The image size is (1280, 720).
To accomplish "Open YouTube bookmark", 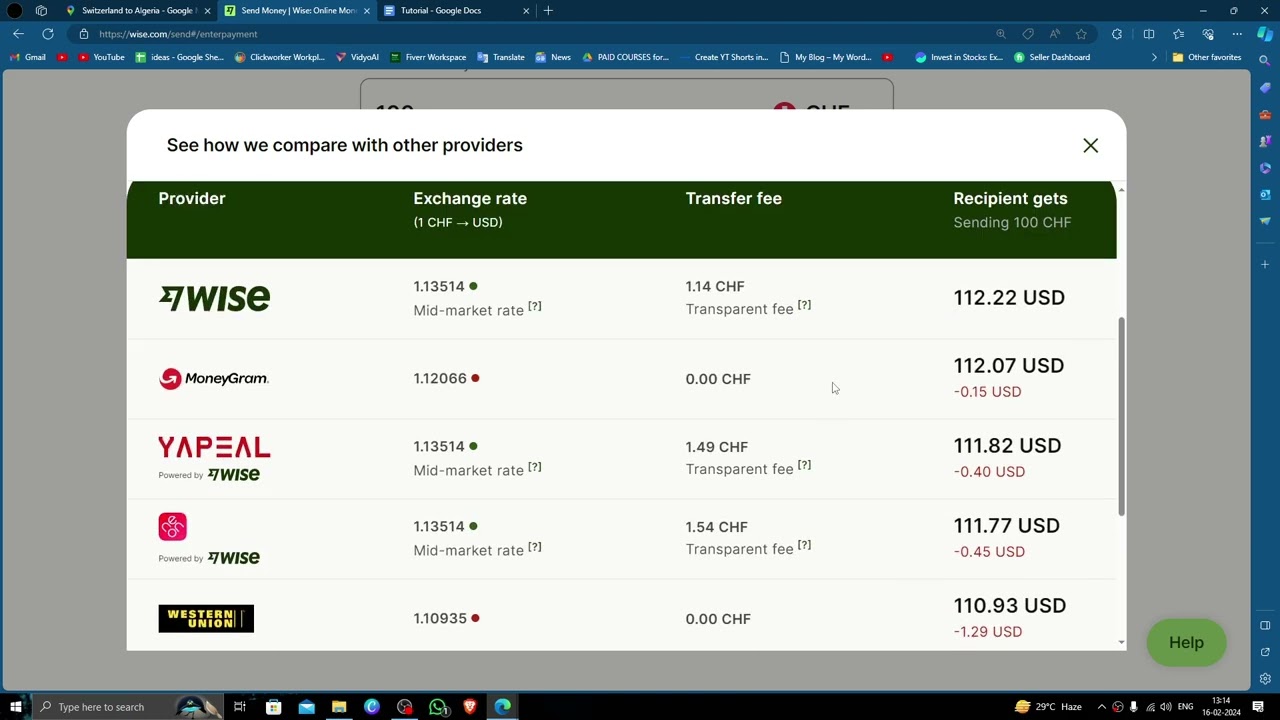I will (101, 57).
